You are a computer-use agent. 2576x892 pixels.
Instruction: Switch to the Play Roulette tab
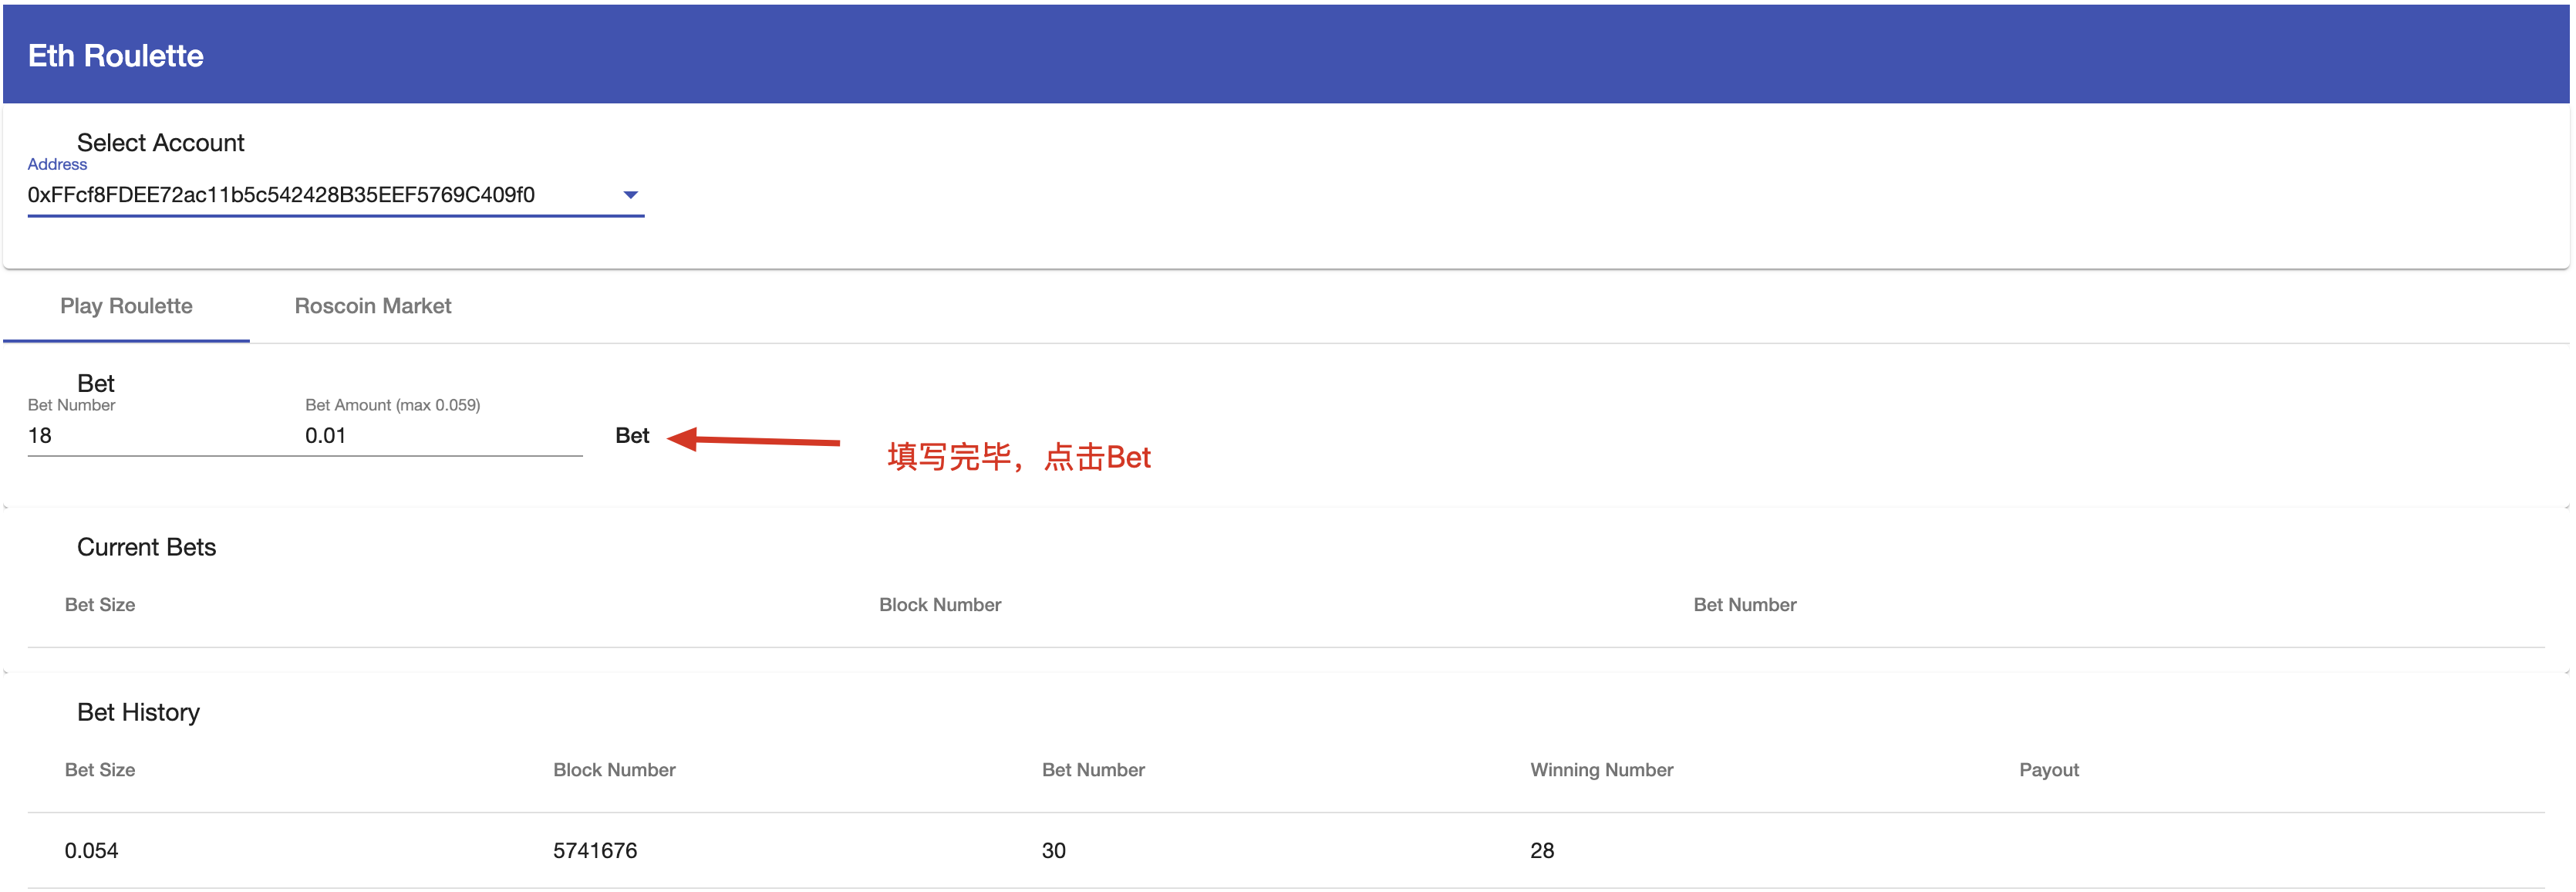coord(126,306)
